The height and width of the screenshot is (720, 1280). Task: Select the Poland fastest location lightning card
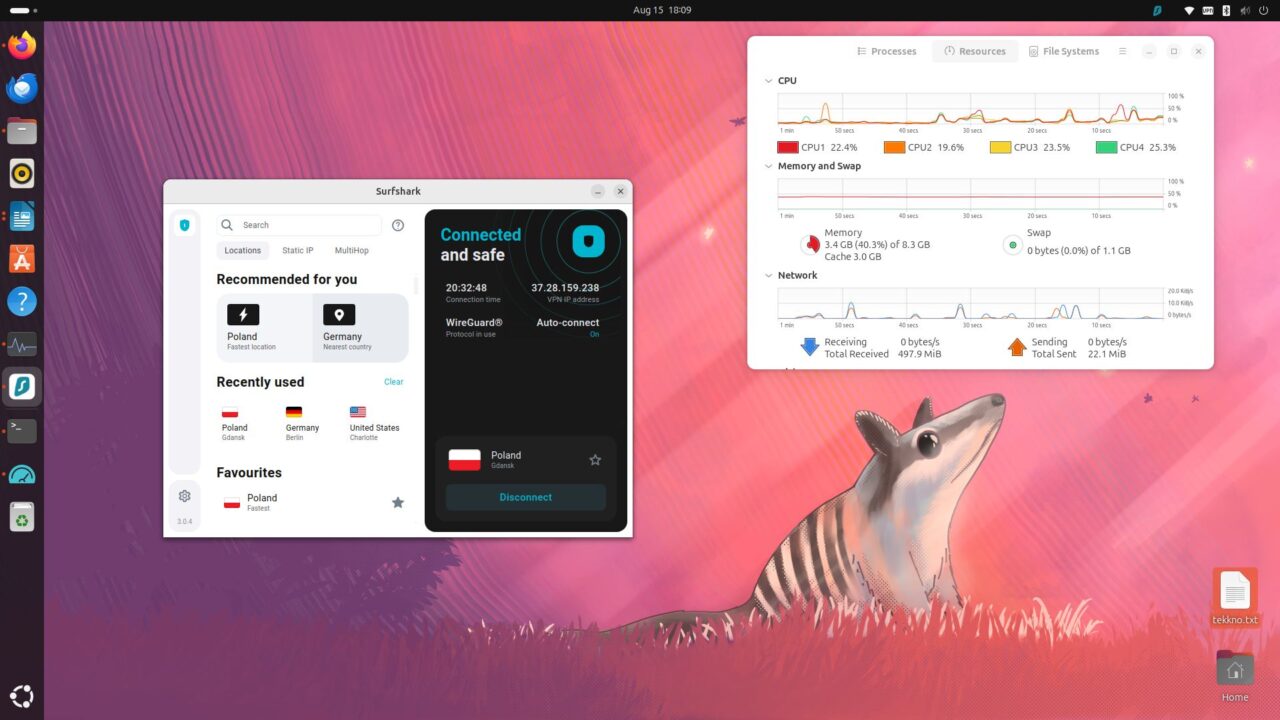[x=264, y=328]
